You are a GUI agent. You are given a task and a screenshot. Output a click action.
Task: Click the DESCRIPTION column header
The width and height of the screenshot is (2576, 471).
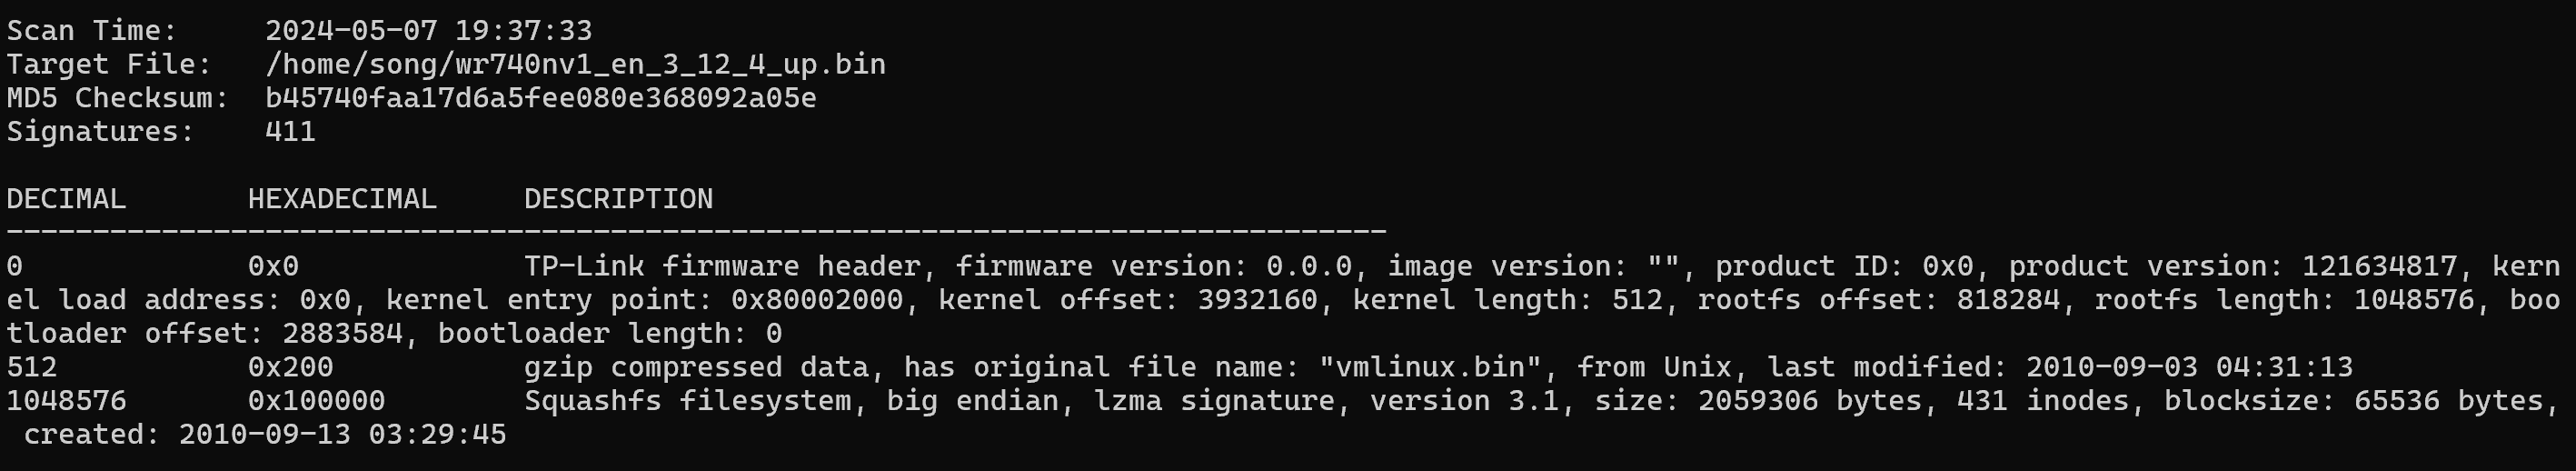pos(618,199)
